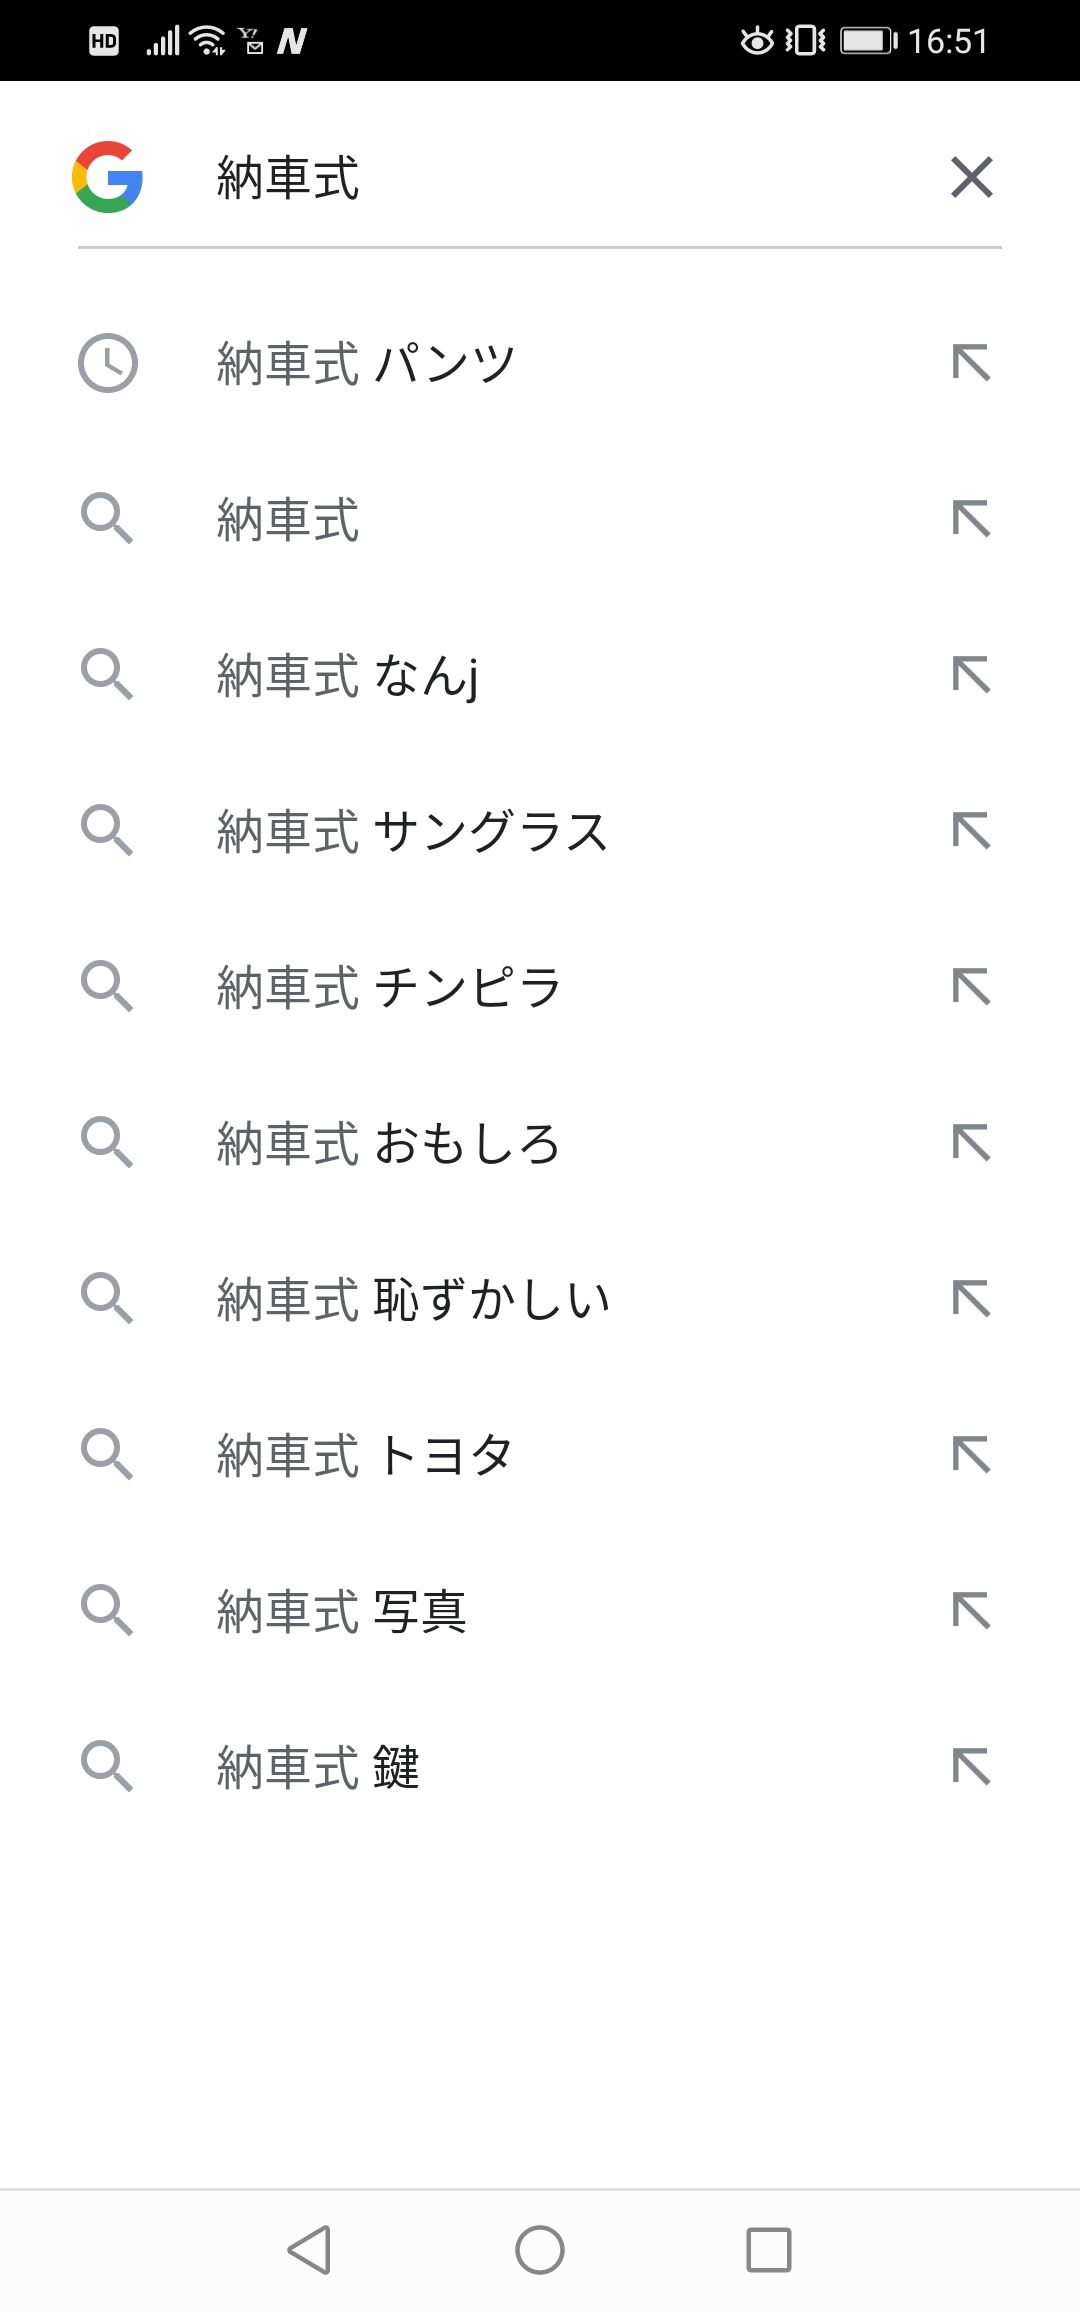Insert 納車式 パンツ using its arrow icon
The width and height of the screenshot is (1080, 2312).
pyautogui.click(x=971, y=363)
